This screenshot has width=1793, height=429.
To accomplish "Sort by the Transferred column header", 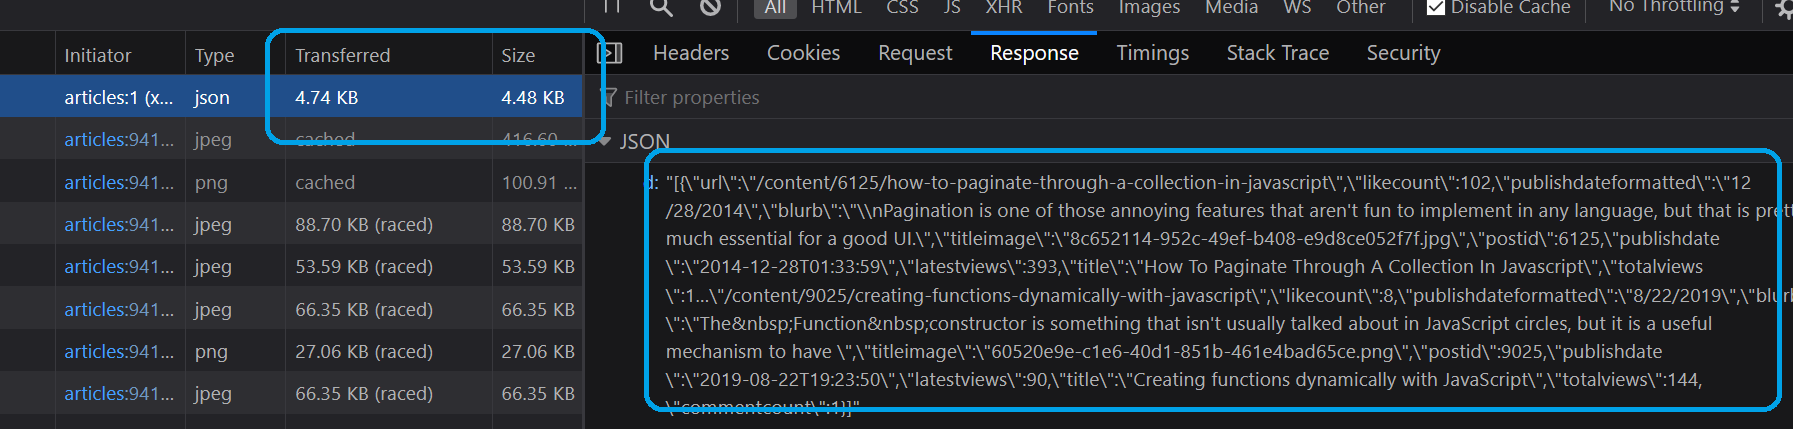I will click(x=343, y=56).
